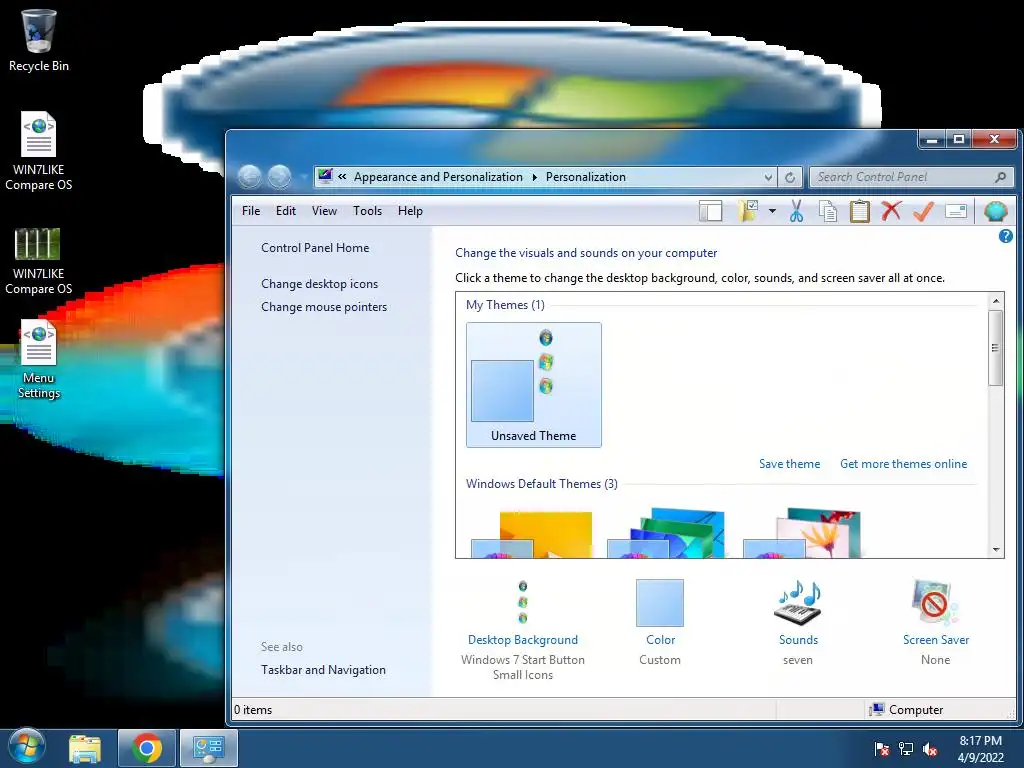Click the Copy toolbar icon
Screen dimensions: 1024x768
[x=828, y=212]
